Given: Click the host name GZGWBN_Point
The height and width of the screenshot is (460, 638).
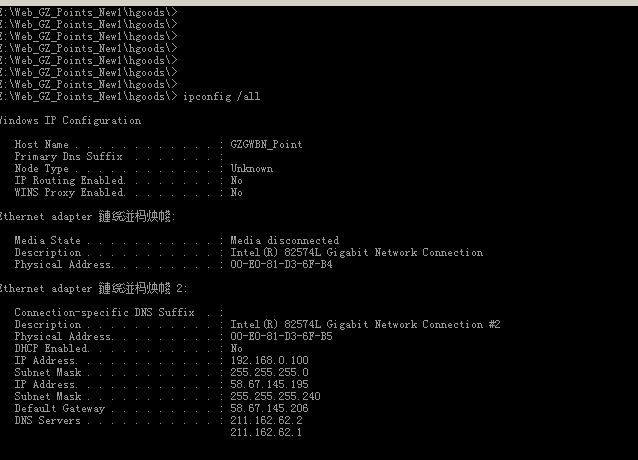Looking at the screenshot, I should [267, 144].
